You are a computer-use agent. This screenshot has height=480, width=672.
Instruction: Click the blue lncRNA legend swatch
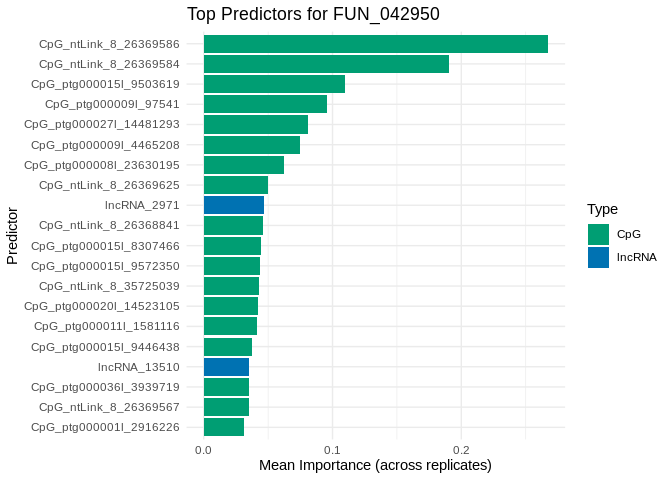598,257
